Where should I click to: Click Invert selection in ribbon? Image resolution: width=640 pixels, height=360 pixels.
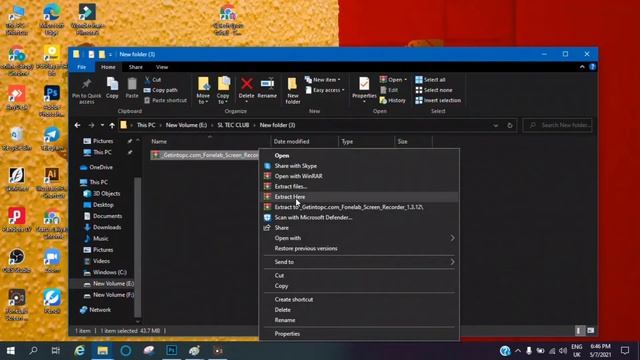pyautogui.click(x=438, y=100)
